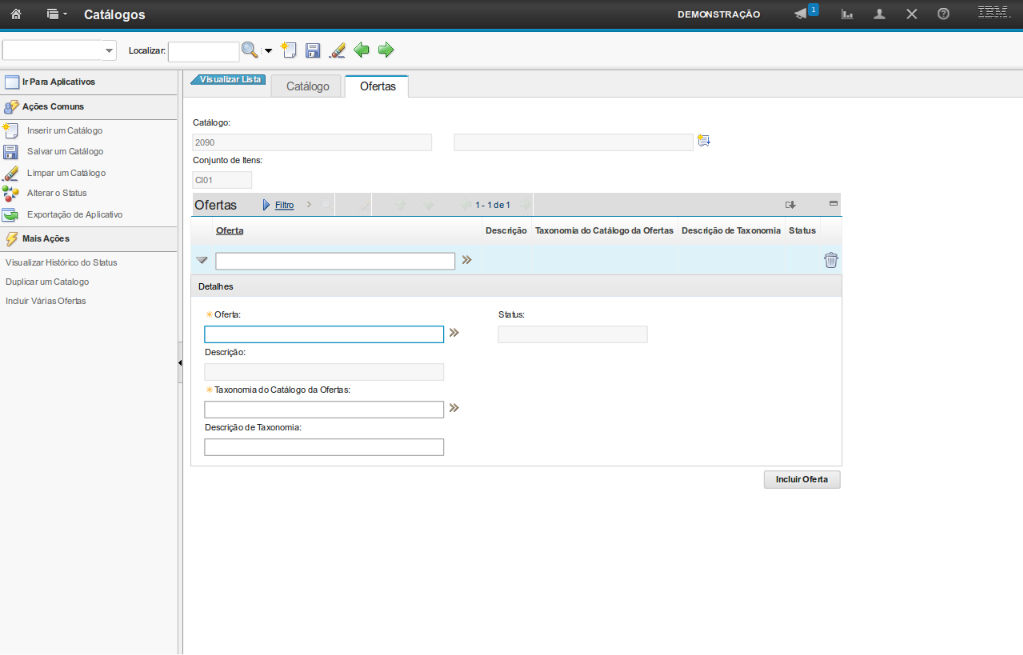Viewport: 1023px width, 655px height.
Task: Delete the offer row using trash icon
Action: 830,261
